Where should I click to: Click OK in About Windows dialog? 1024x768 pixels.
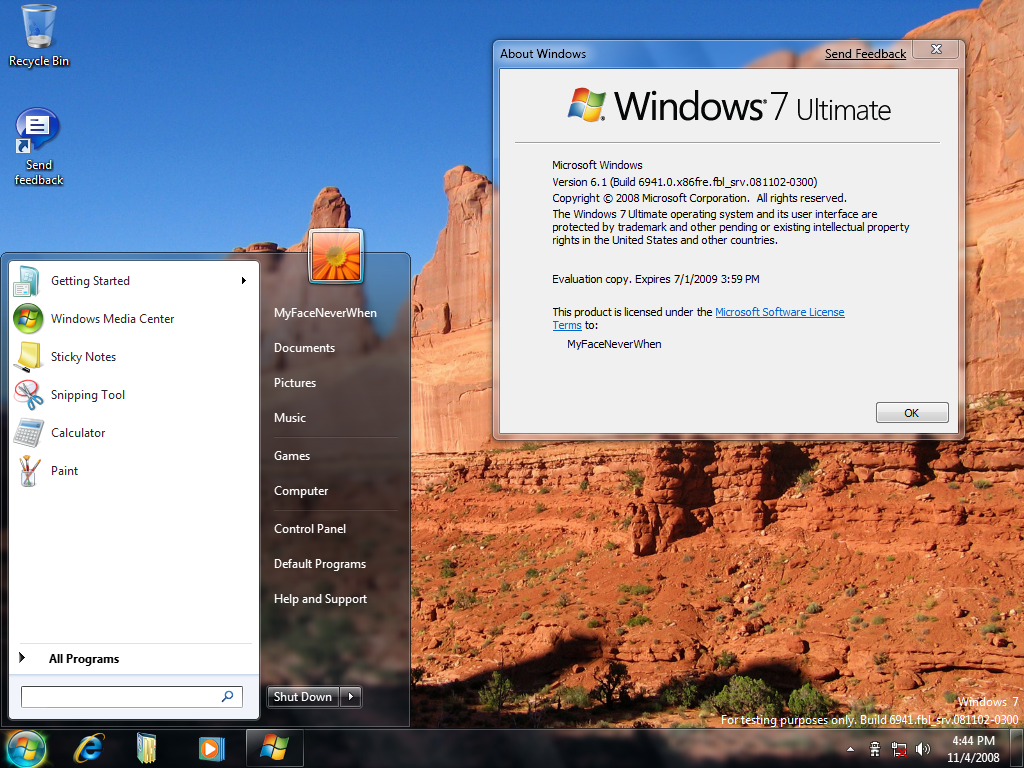(911, 413)
